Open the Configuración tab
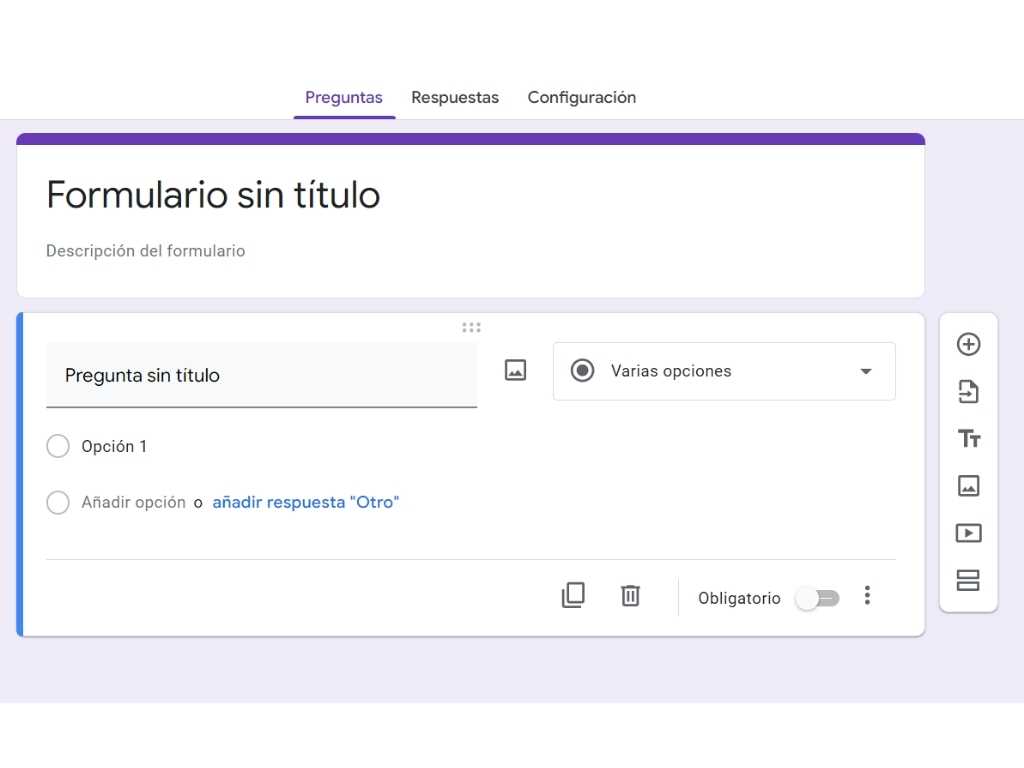The width and height of the screenshot is (1024, 768). (581, 97)
